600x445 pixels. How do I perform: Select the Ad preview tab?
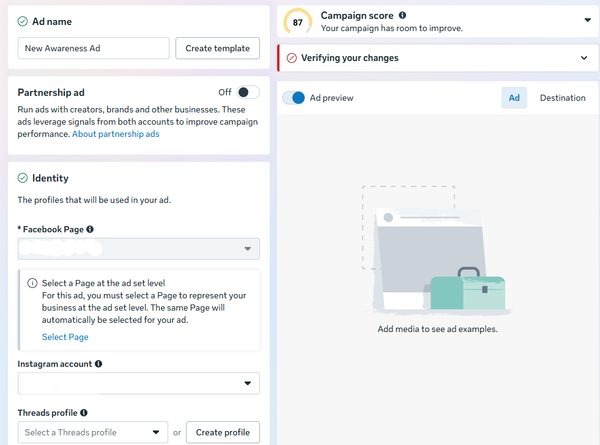(514, 98)
